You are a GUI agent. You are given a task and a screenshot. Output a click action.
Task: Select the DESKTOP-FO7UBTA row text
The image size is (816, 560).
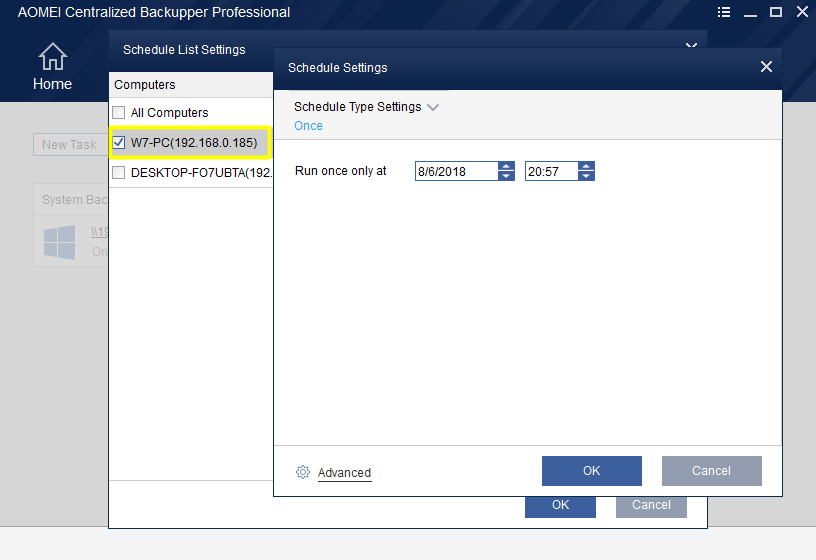click(201, 172)
